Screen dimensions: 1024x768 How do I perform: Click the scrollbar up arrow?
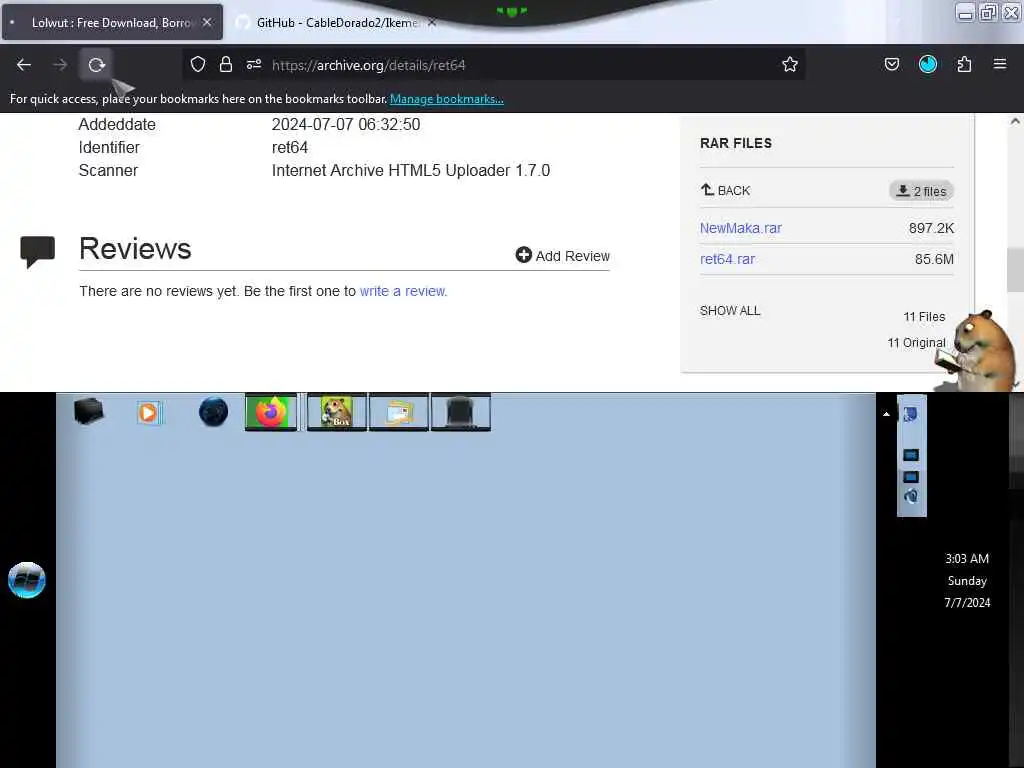tap(1015, 121)
